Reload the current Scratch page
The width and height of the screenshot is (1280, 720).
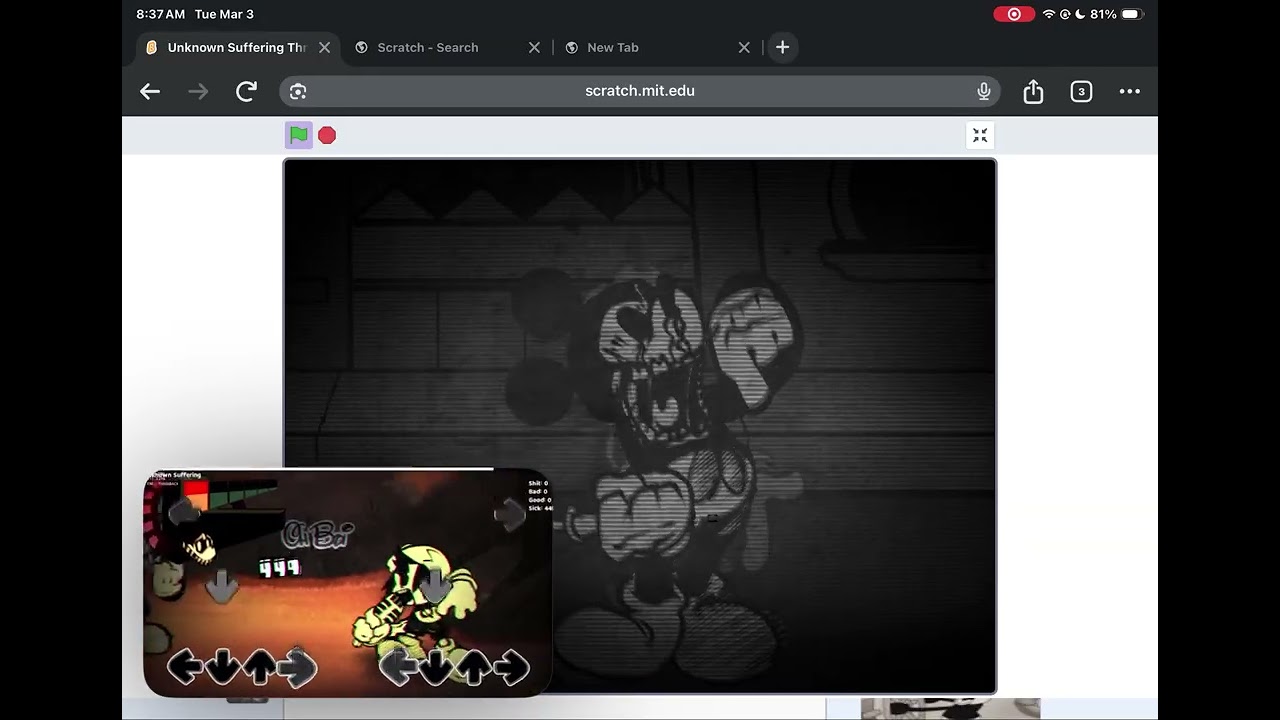pyautogui.click(x=246, y=92)
